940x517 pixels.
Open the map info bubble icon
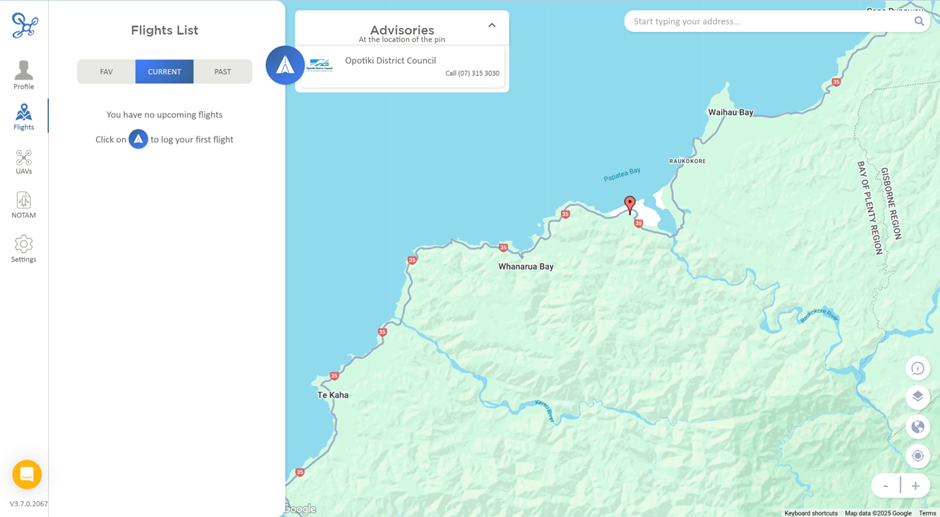917,368
